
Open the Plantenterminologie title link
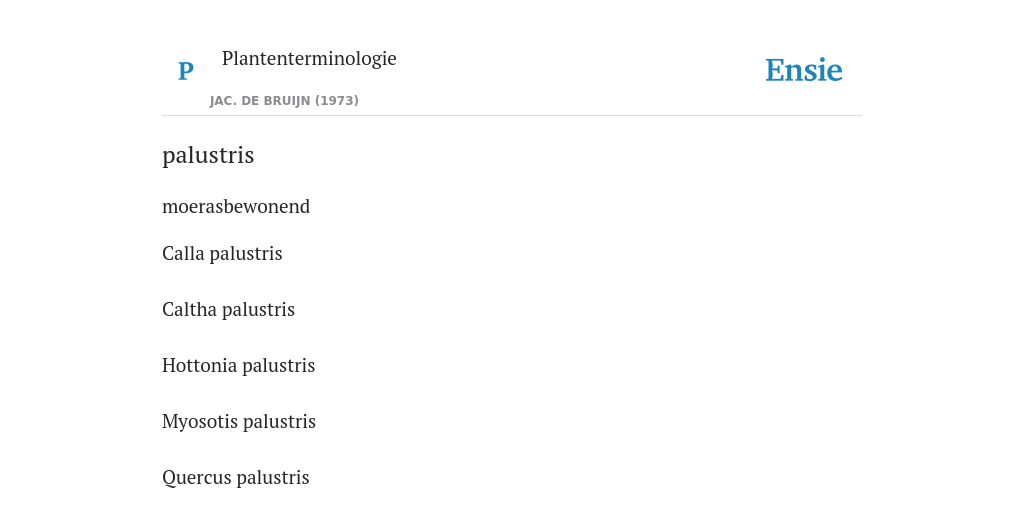pyautogui.click(x=309, y=58)
